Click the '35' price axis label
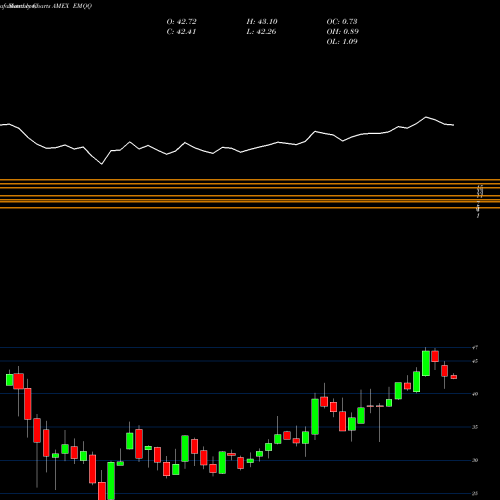This screenshot has width=500, height=500. [475, 427]
